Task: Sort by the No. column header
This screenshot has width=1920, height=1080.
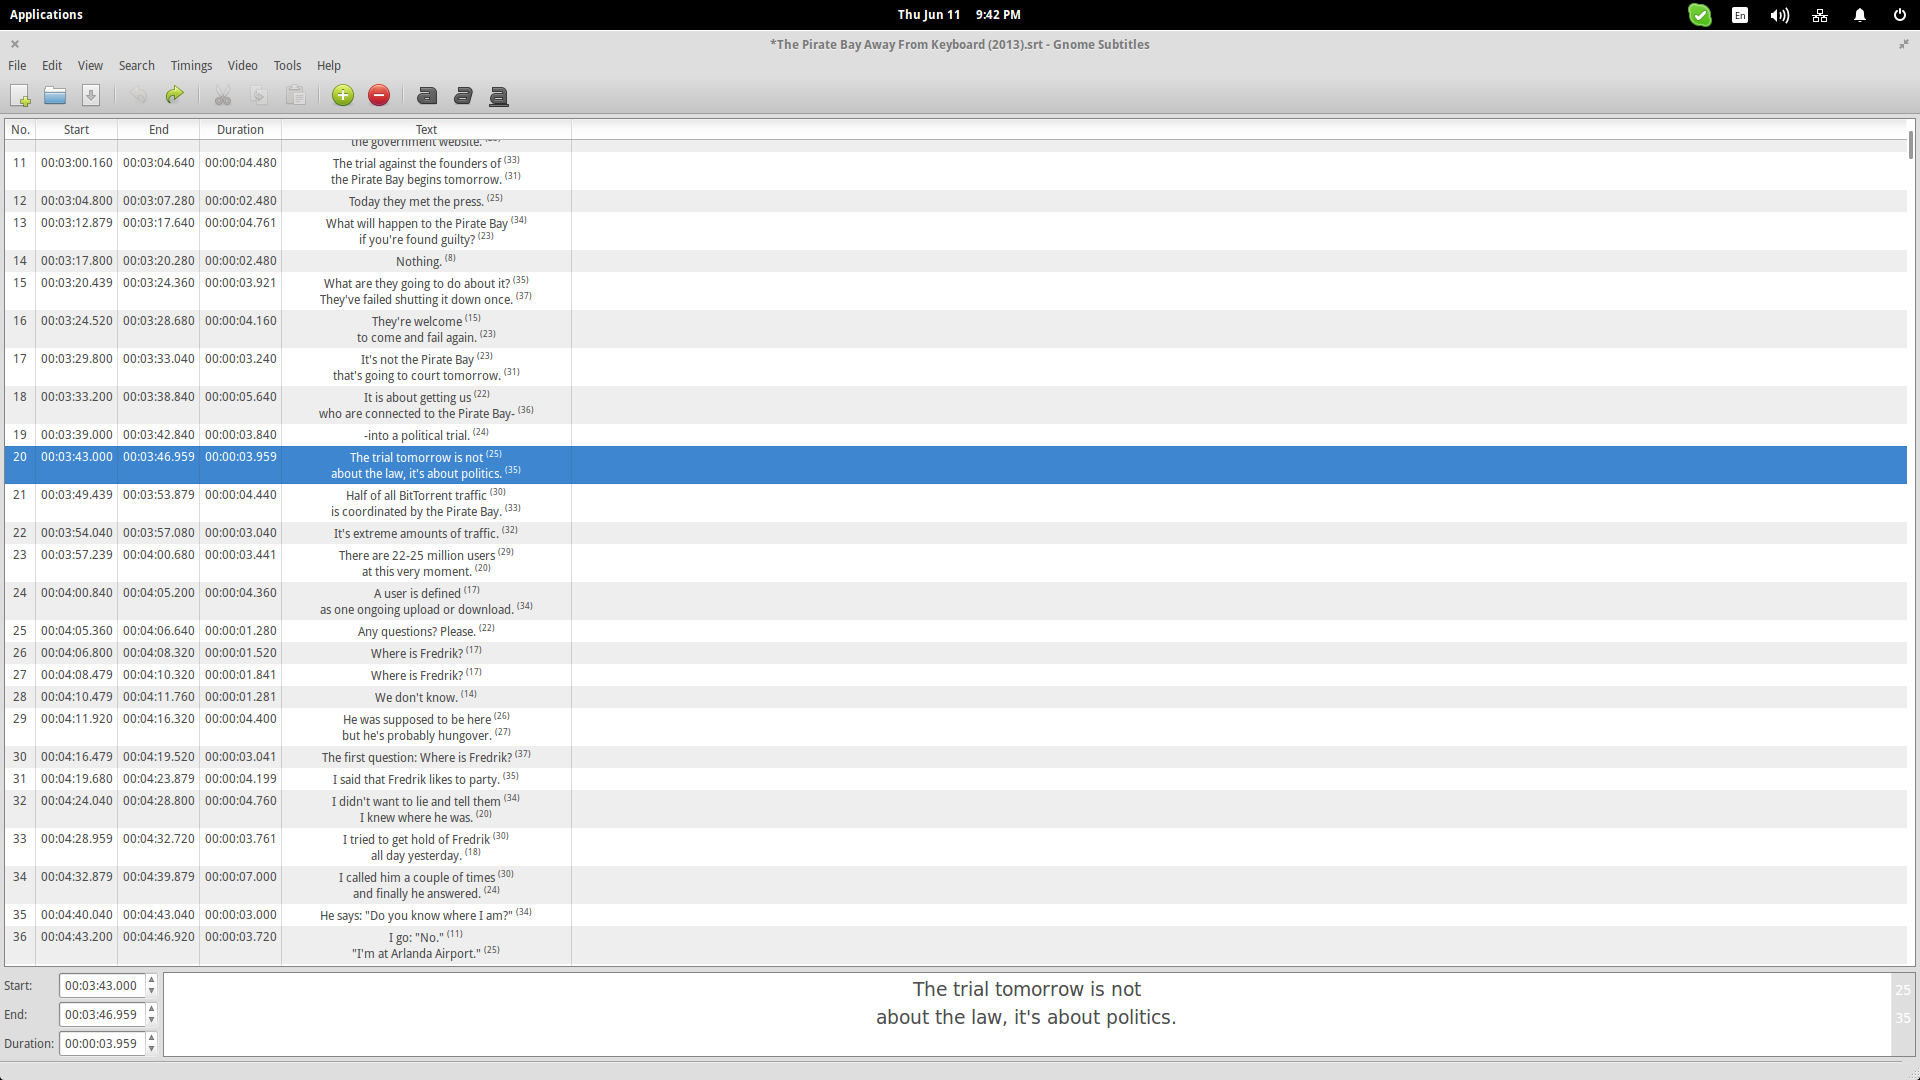Action: pyautogui.click(x=20, y=130)
